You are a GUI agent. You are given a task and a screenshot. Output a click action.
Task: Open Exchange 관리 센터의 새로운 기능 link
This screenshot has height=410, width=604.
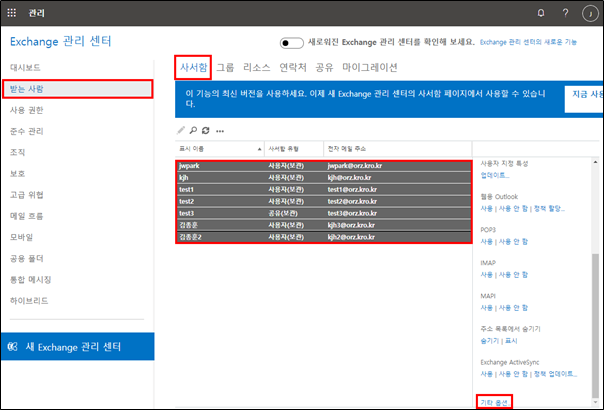[x=528, y=42]
